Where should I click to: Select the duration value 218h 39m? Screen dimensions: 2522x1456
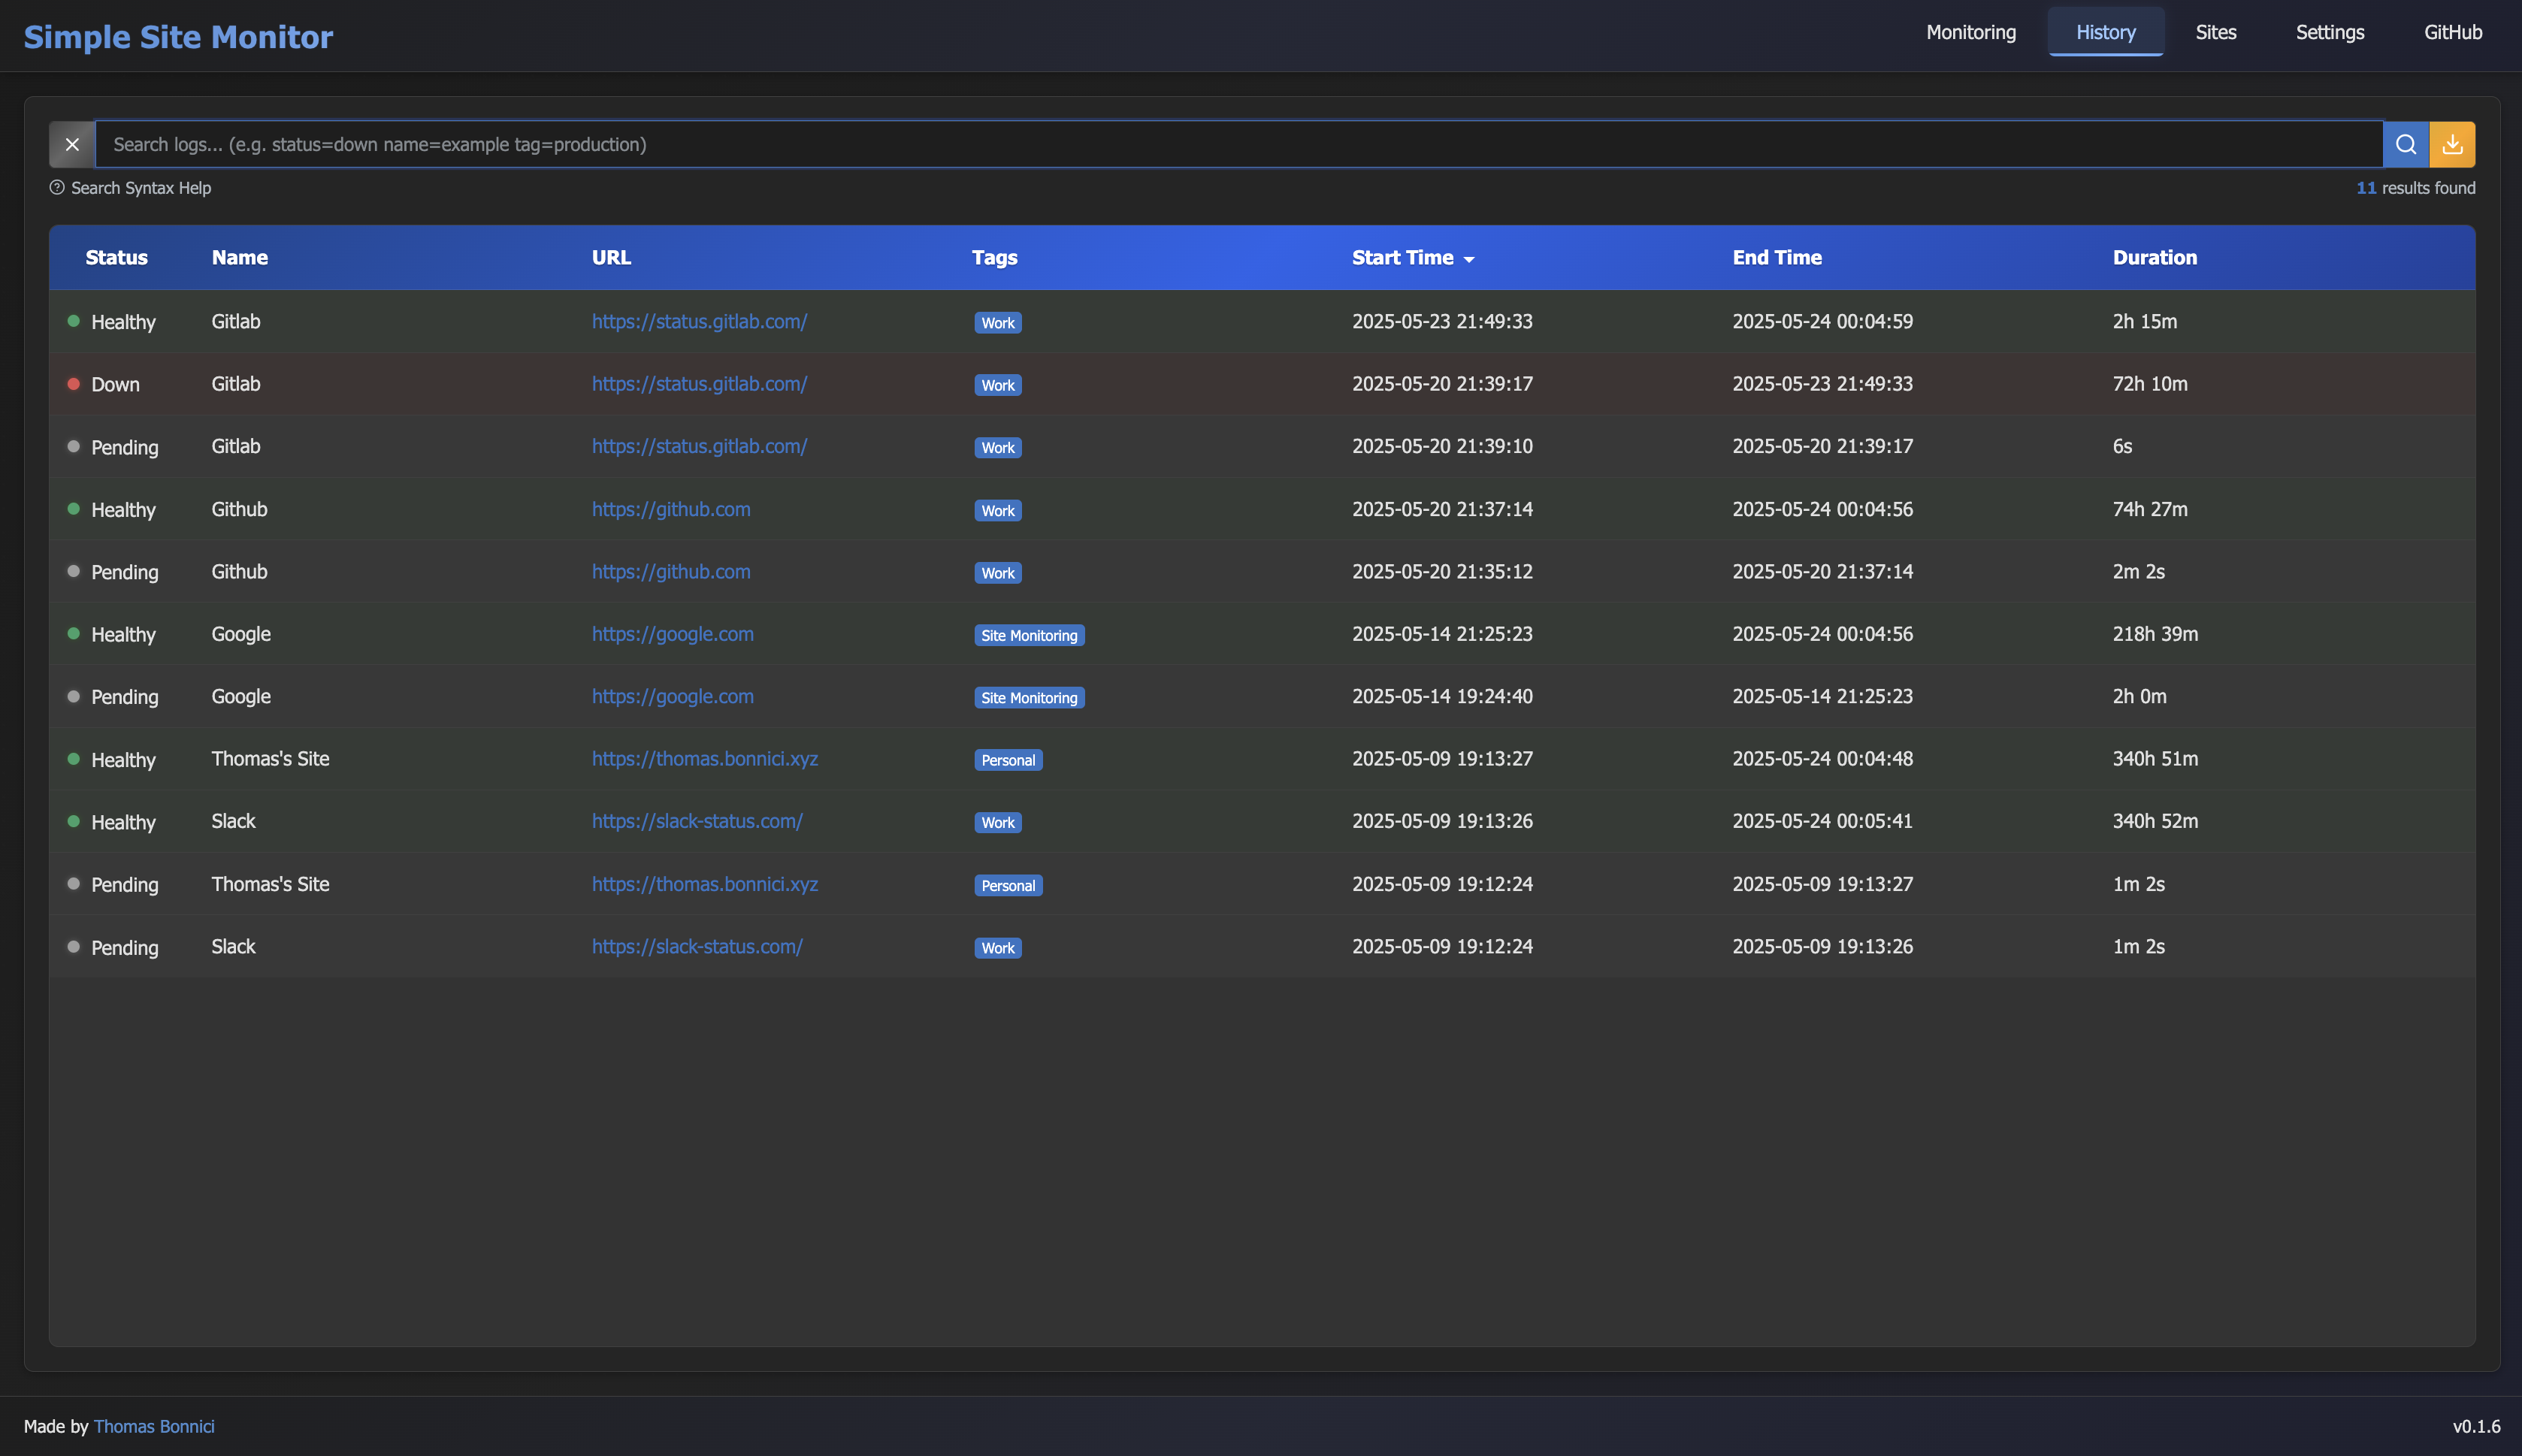click(2155, 634)
